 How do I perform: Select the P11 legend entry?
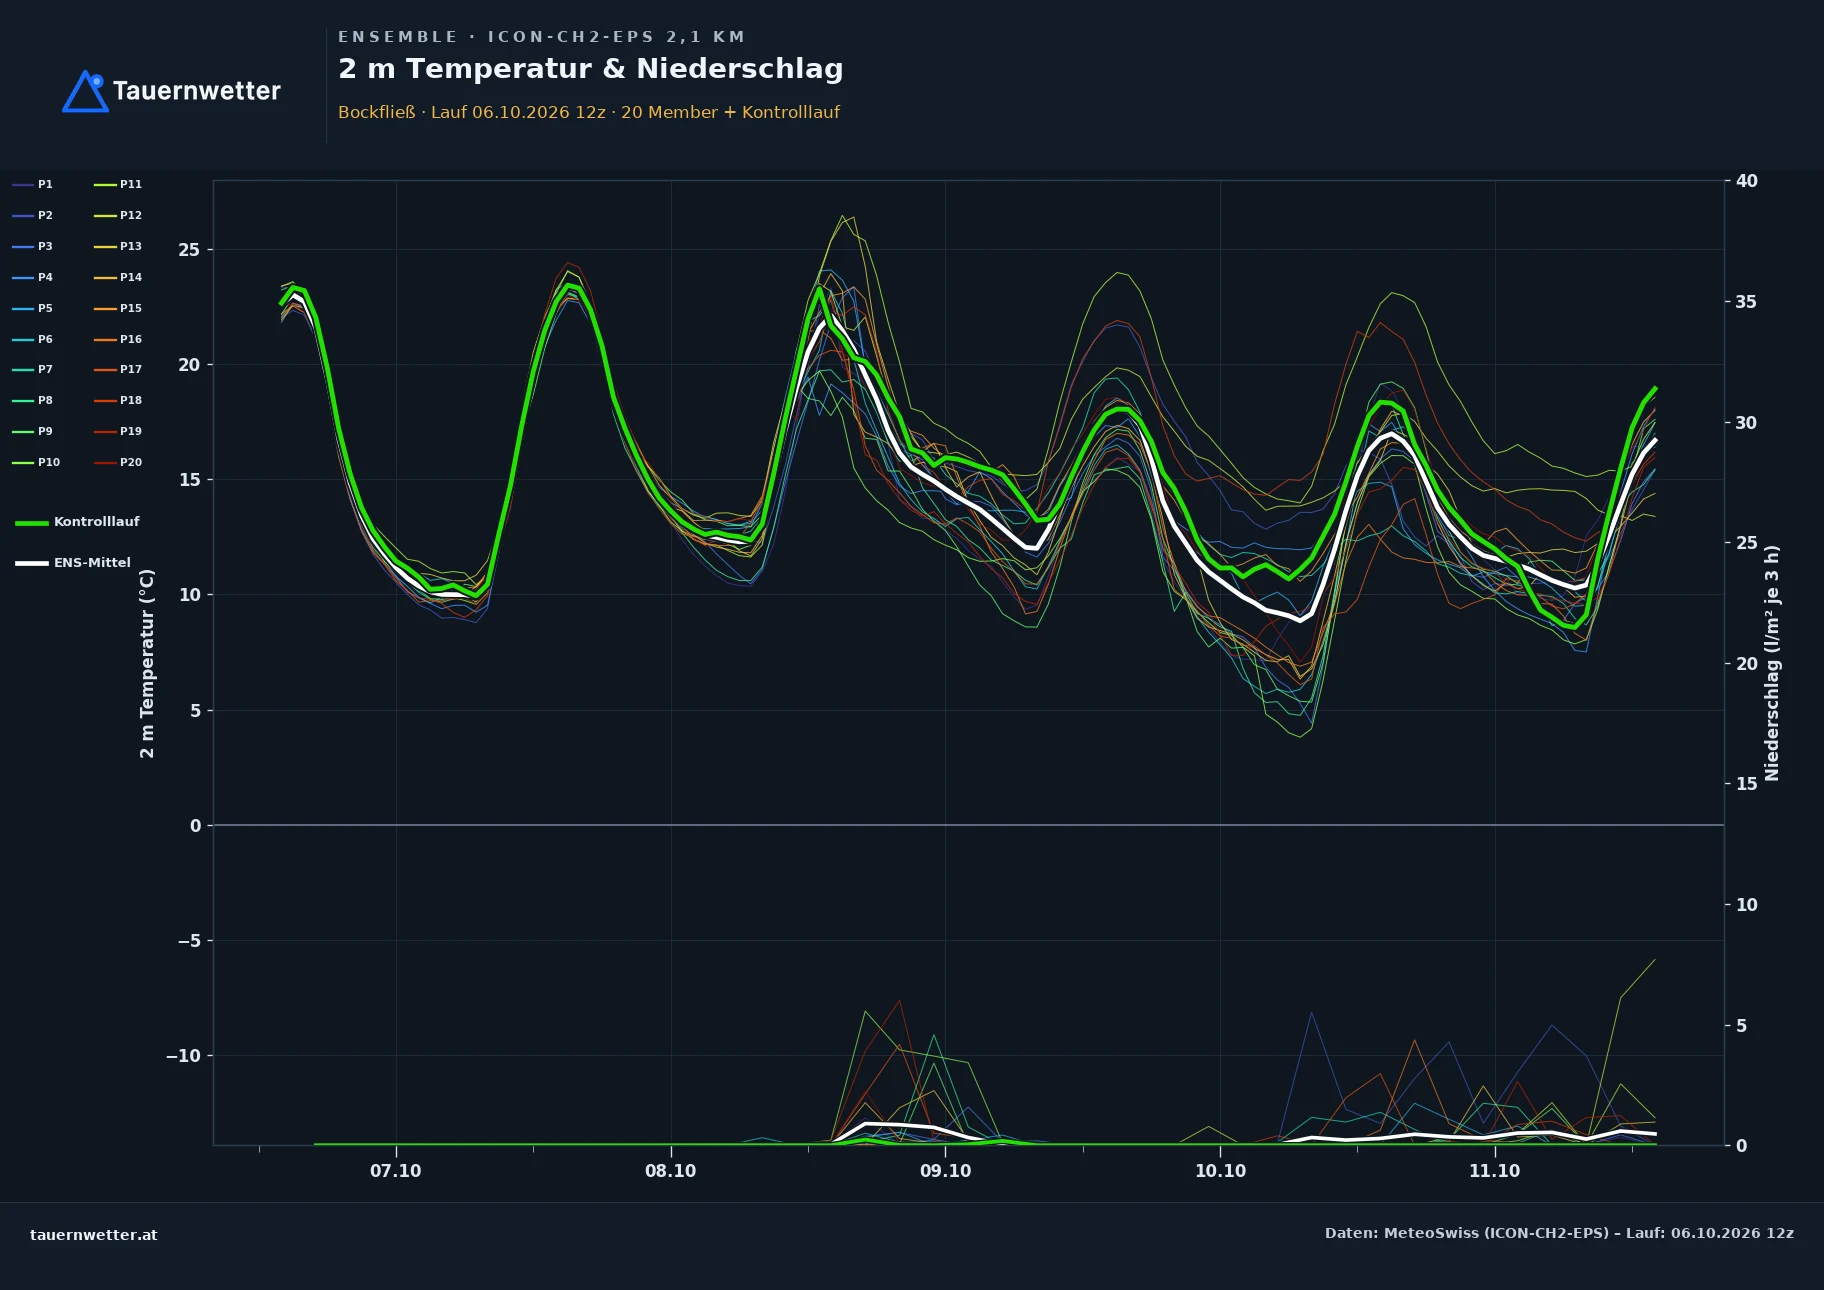pyautogui.click(x=118, y=184)
